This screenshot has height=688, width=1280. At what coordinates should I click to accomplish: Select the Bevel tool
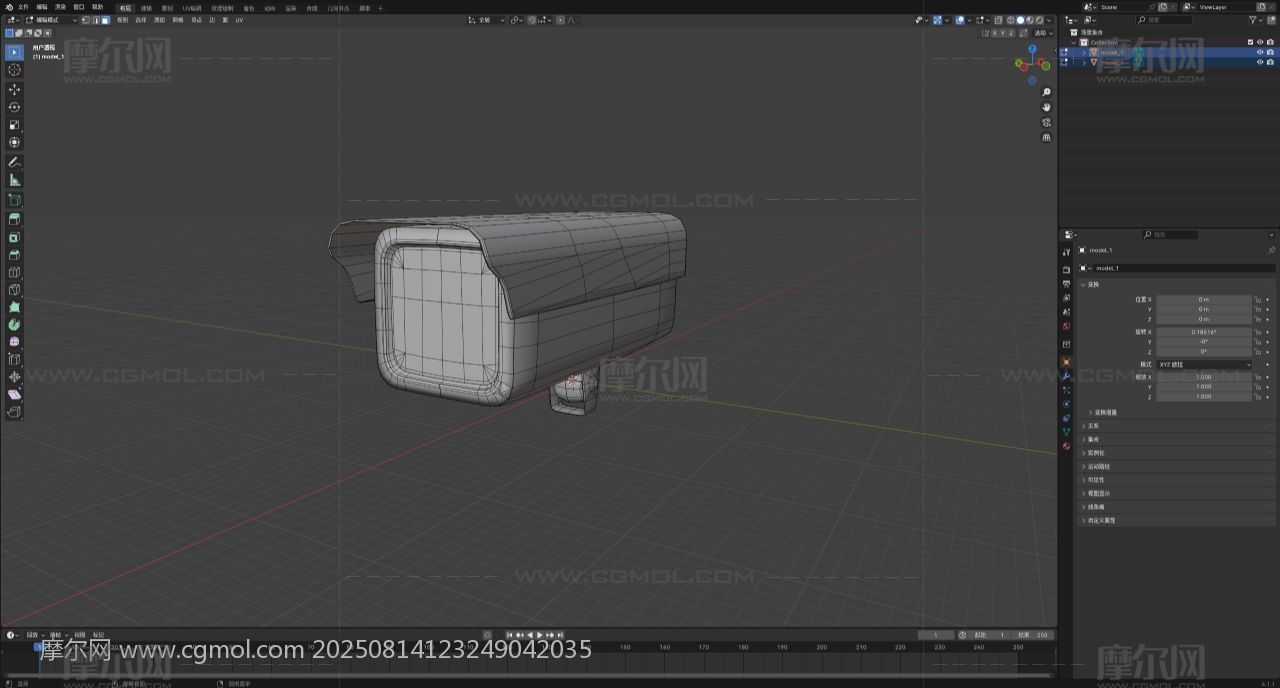[14, 254]
